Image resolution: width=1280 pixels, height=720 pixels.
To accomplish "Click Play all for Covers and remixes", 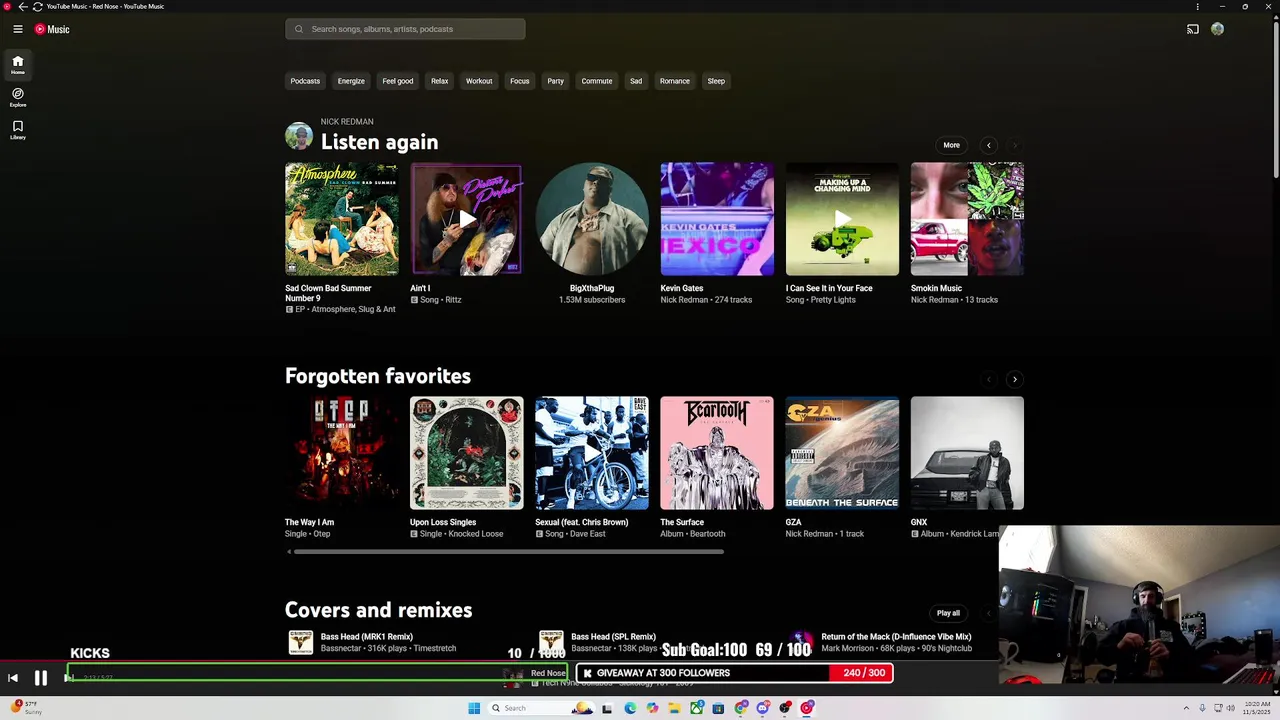I will tap(948, 613).
